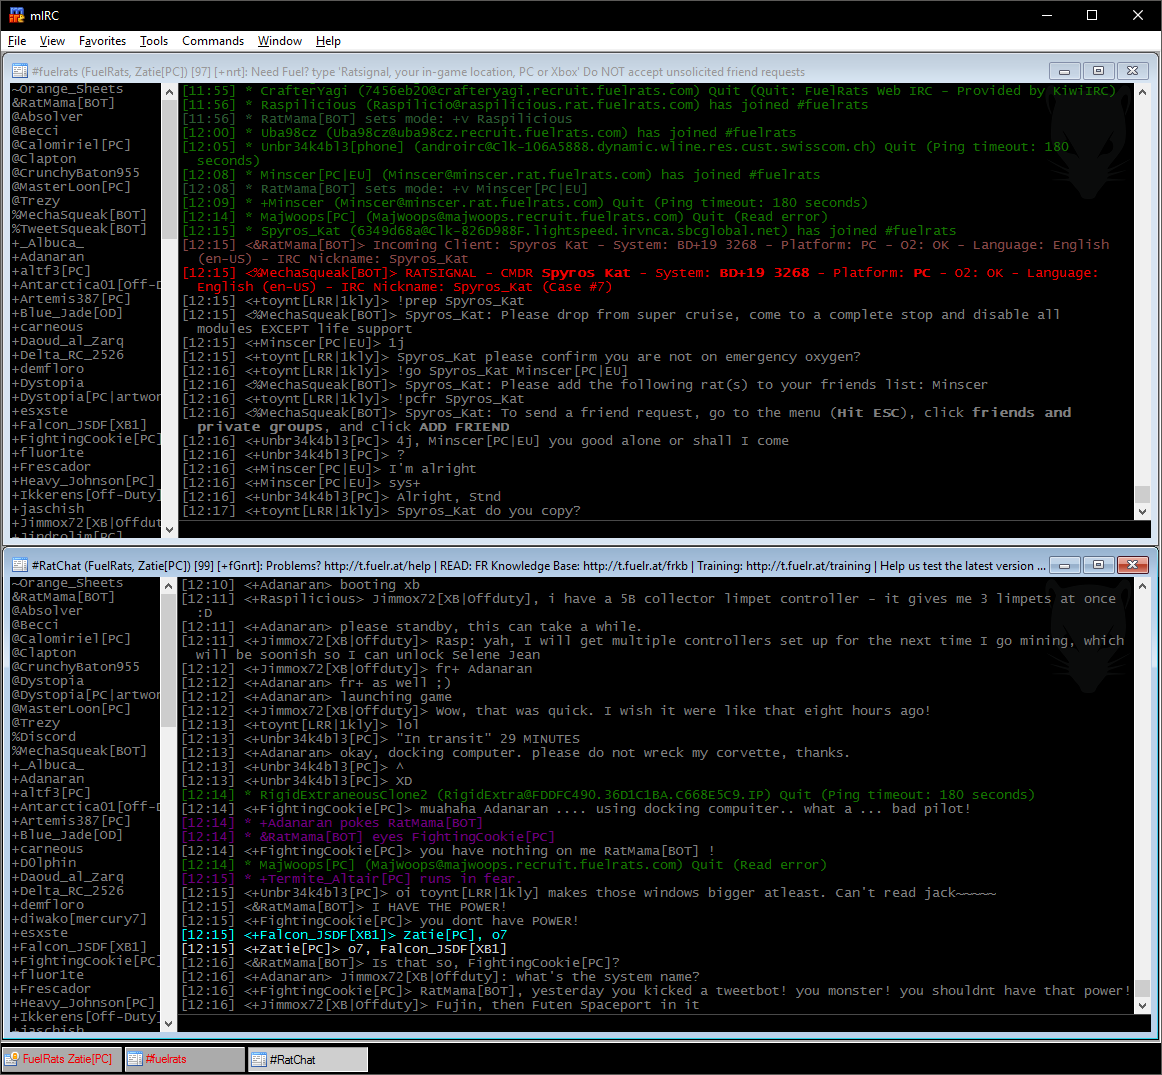The height and width of the screenshot is (1075, 1162).
Task: Open the Favorites menu
Action: (x=102, y=41)
